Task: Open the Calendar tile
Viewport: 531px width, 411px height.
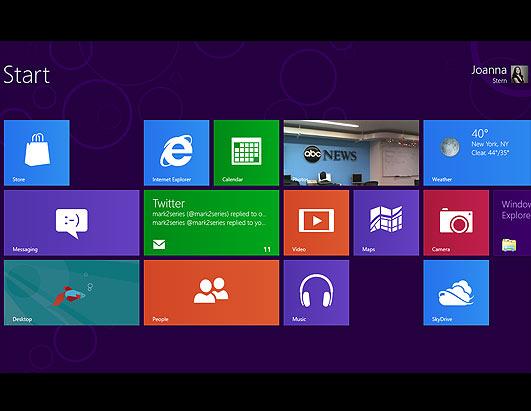Action: point(247,153)
